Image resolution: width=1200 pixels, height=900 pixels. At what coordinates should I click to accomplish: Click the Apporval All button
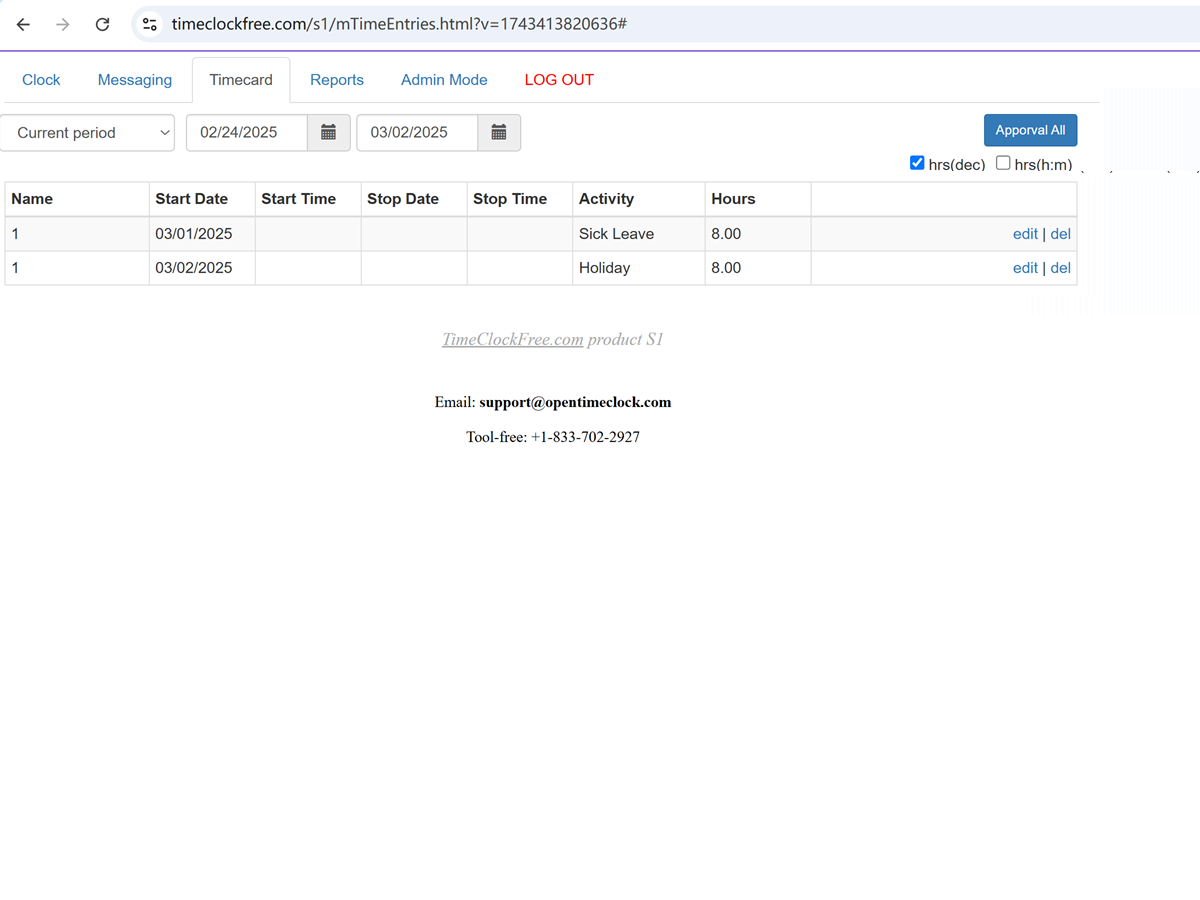pos(1030,130)
